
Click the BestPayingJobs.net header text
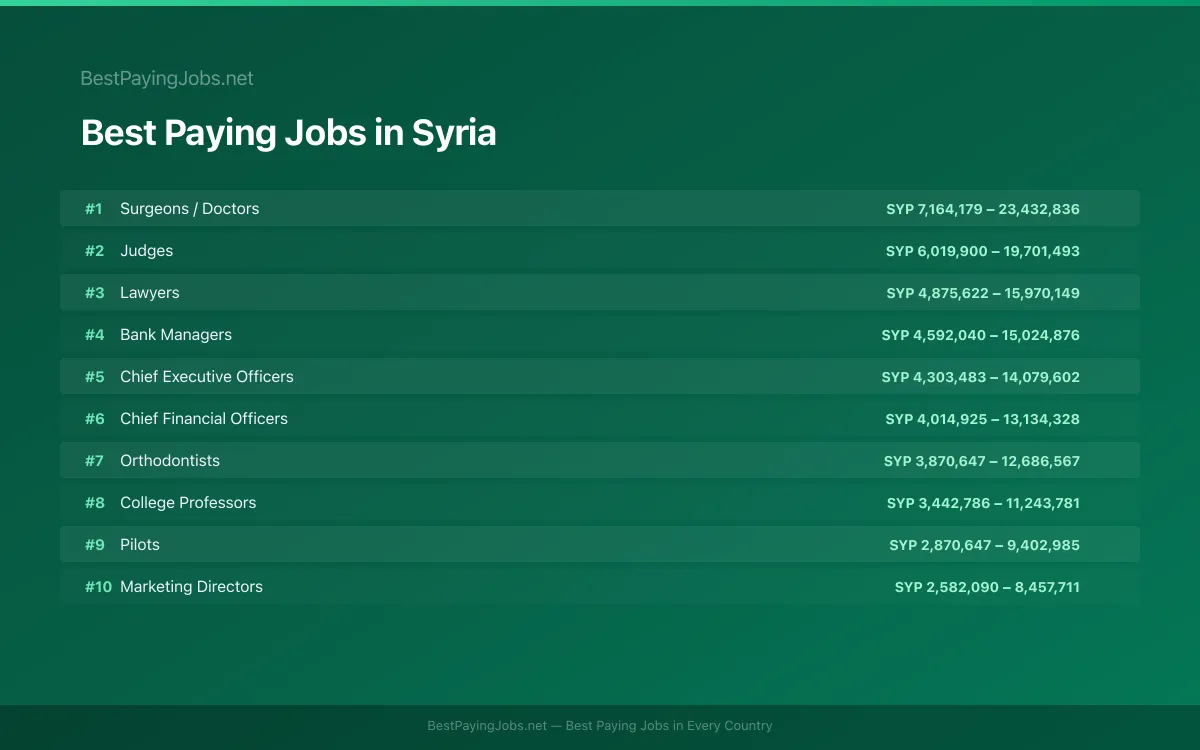point(167,78)
